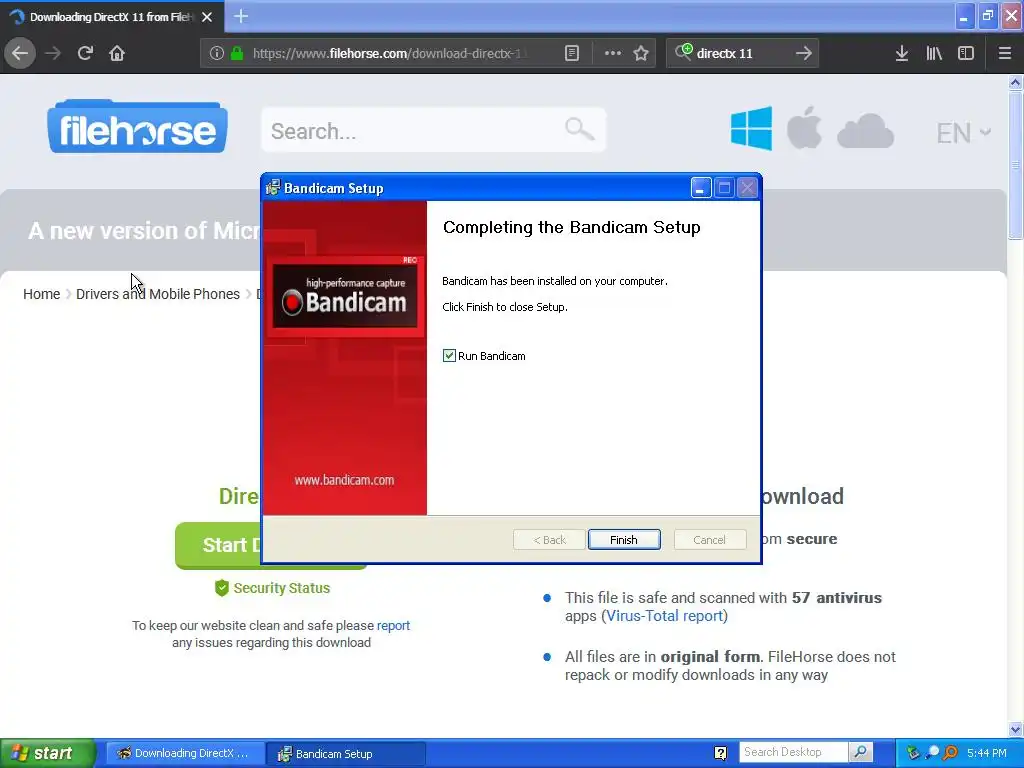Select the Downloading DirectX 11 browser tab

pyautogui.click(x=111, y=17)
